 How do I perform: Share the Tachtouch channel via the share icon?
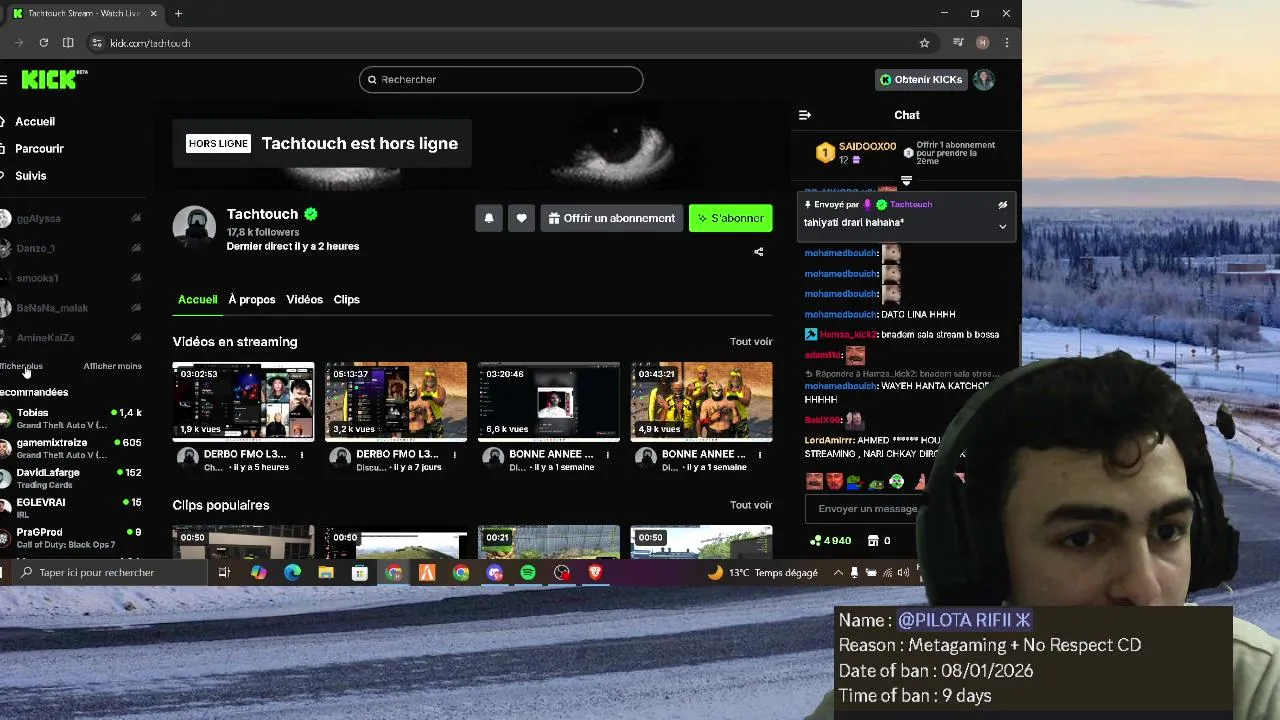(758, 252)
